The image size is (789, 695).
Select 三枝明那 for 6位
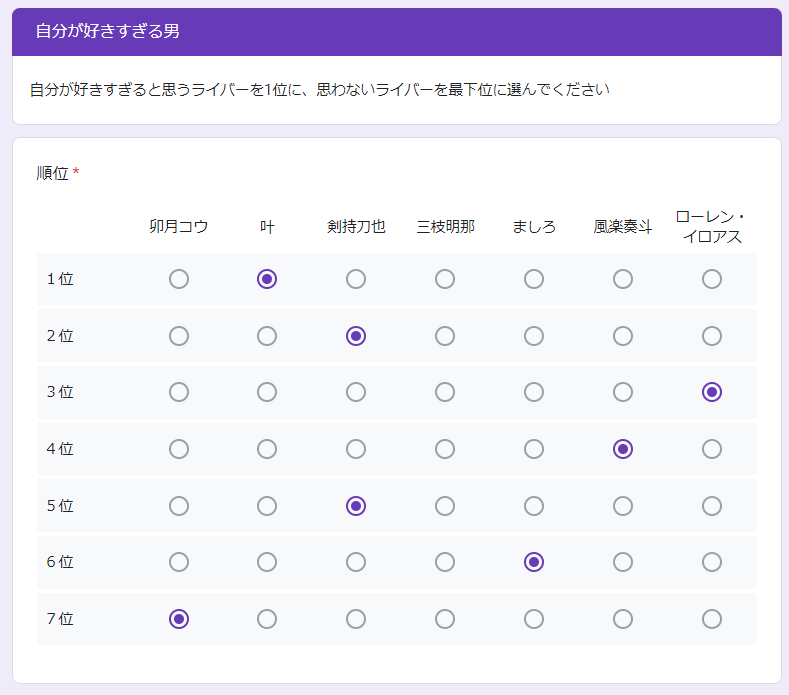click(x=445, y=562)
